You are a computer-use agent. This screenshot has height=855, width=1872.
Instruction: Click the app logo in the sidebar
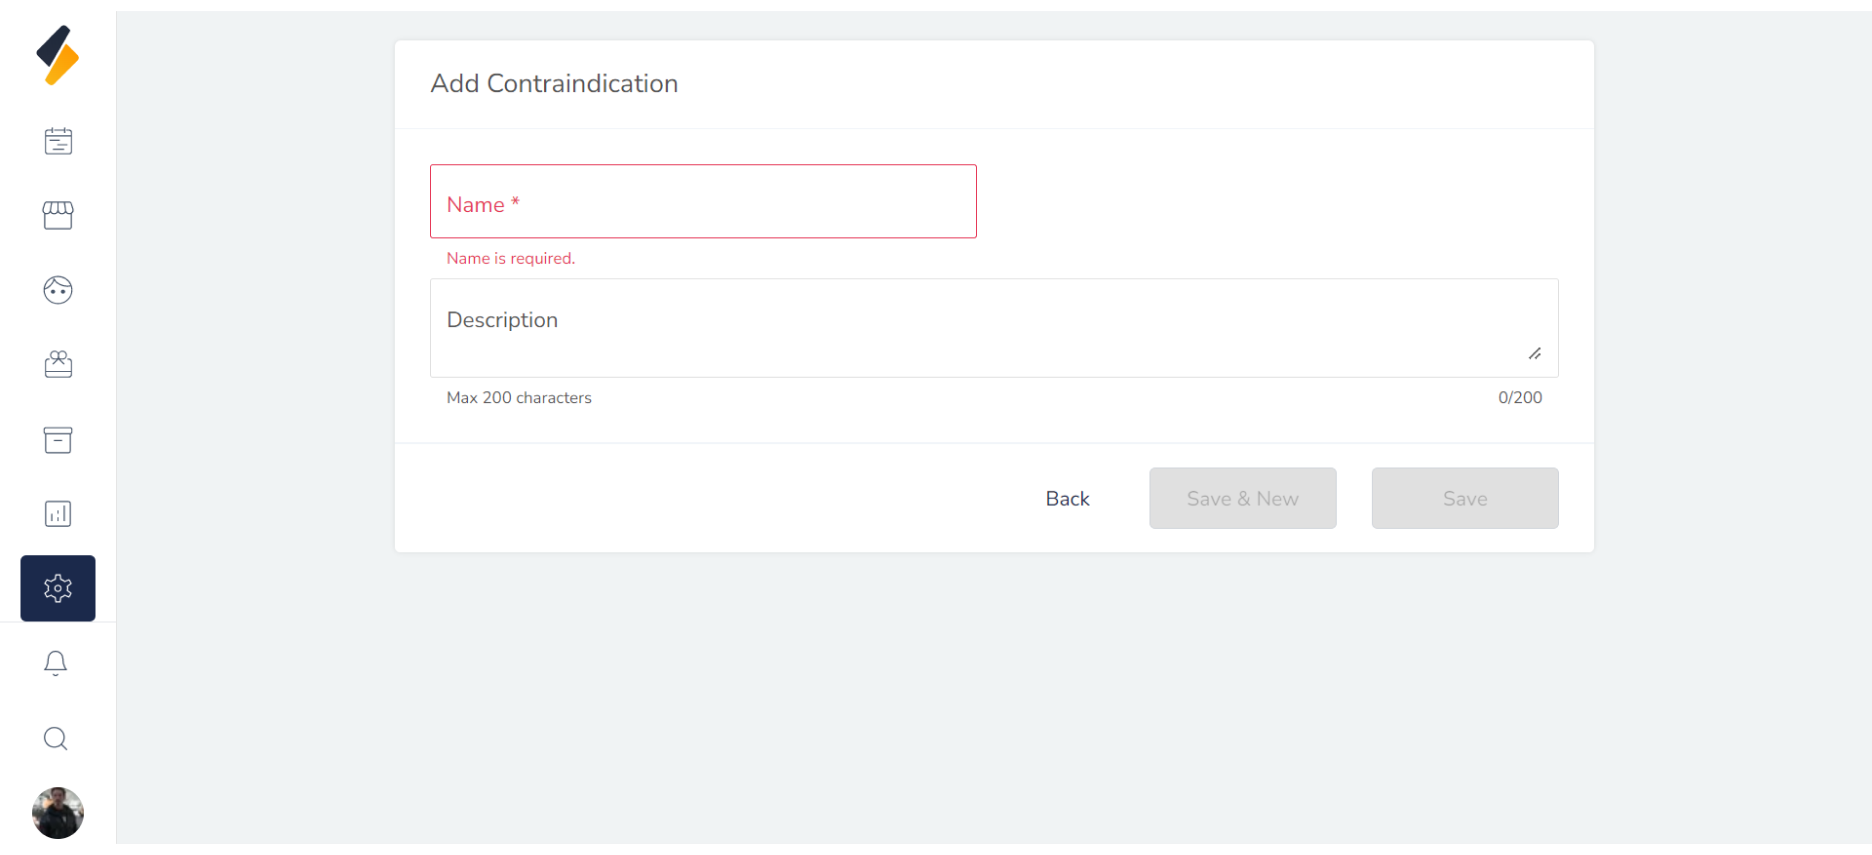(x=58, y=56)
